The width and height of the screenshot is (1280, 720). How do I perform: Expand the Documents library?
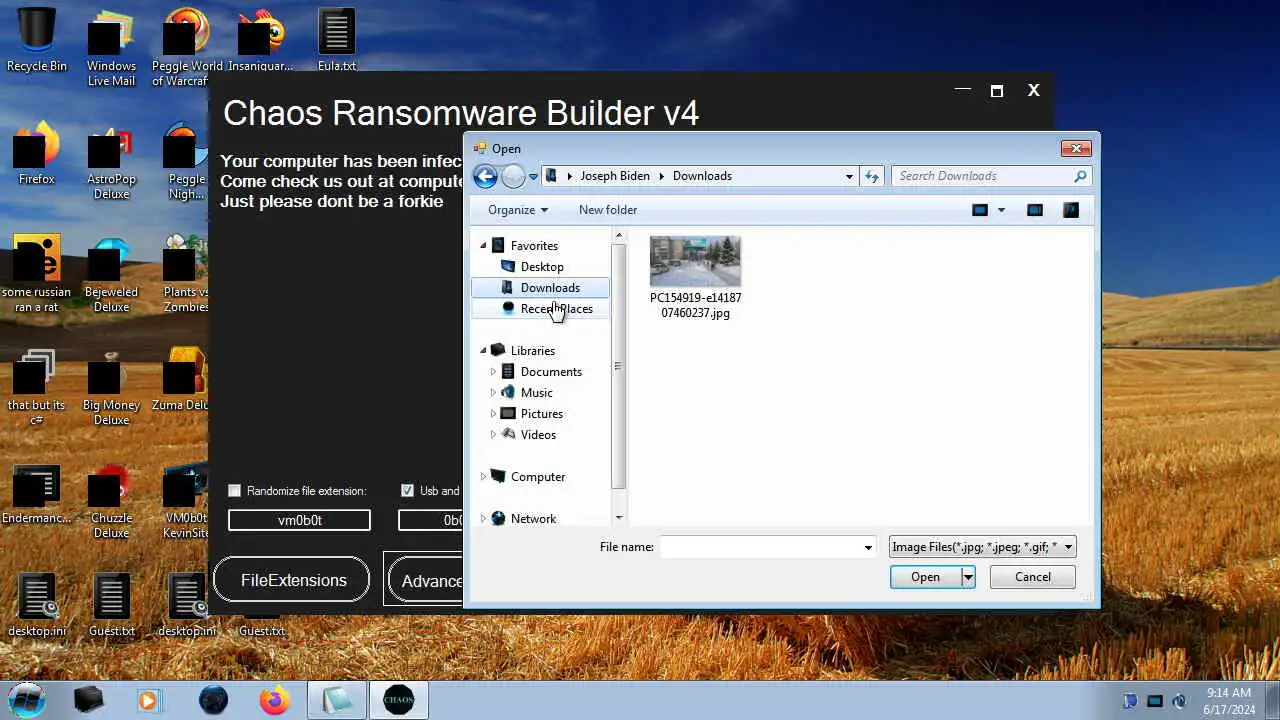(493, 372)
